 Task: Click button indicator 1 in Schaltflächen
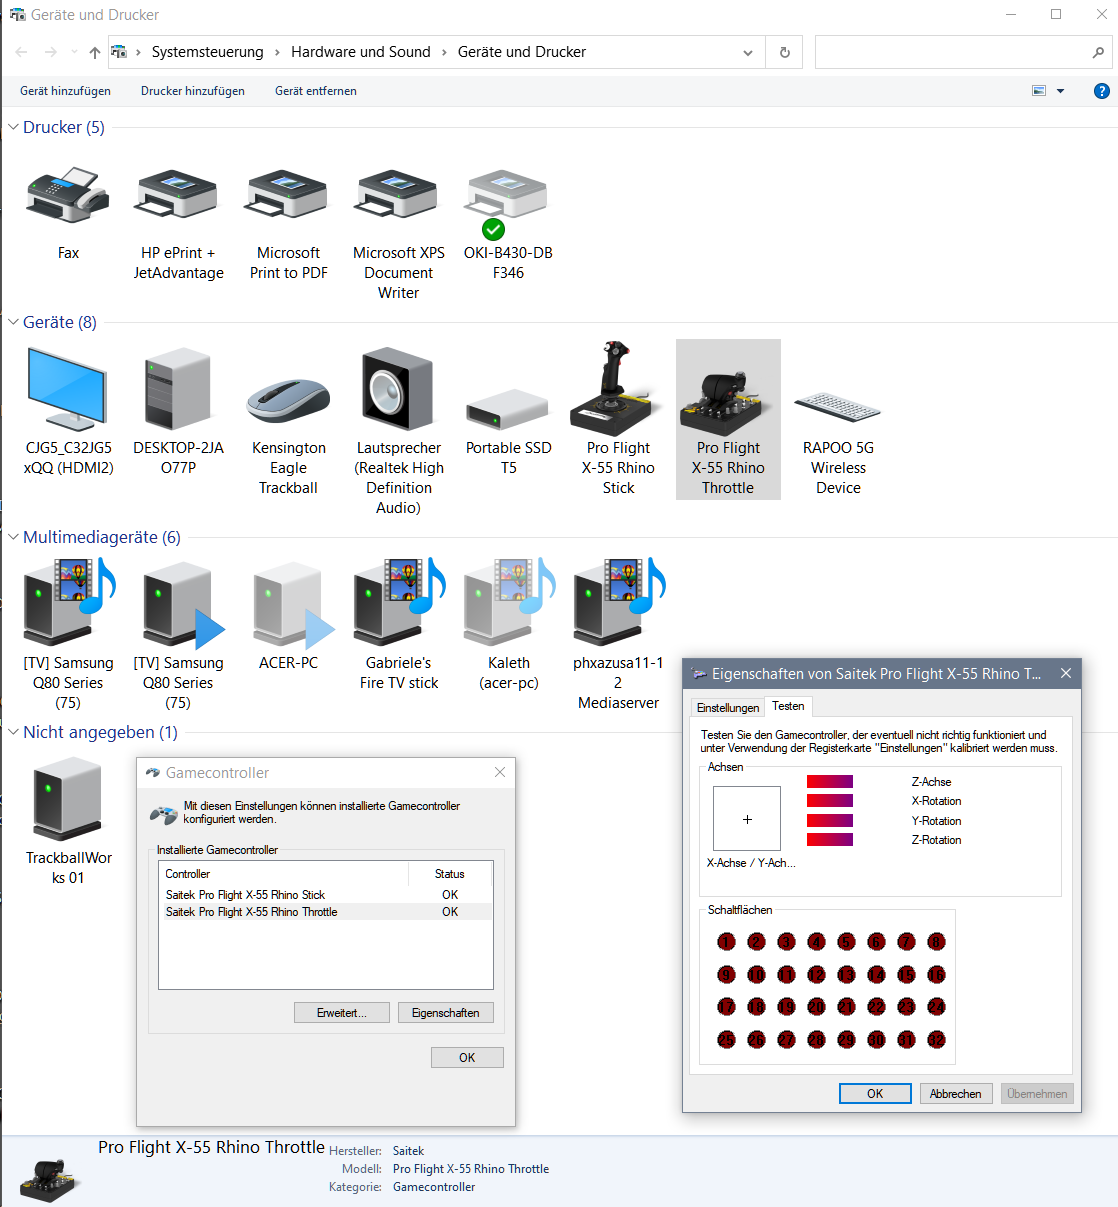(726, 941)
